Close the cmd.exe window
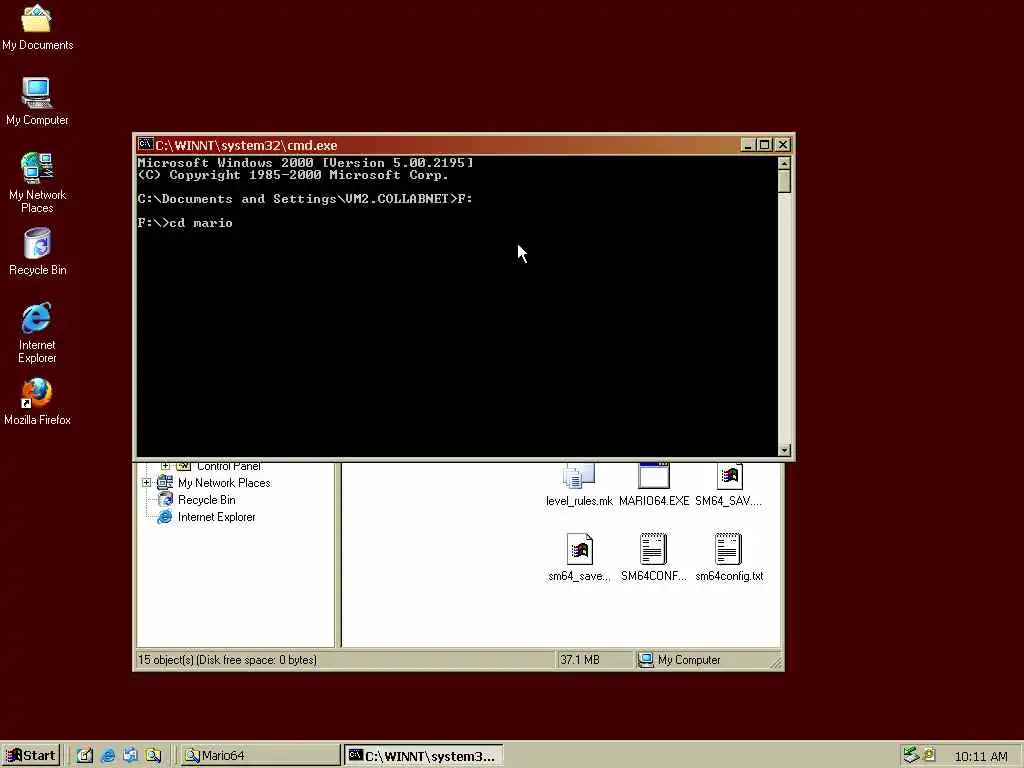The width and height of the screenshot is (1024, 768). pyautogui.click(x=782, y=144)
